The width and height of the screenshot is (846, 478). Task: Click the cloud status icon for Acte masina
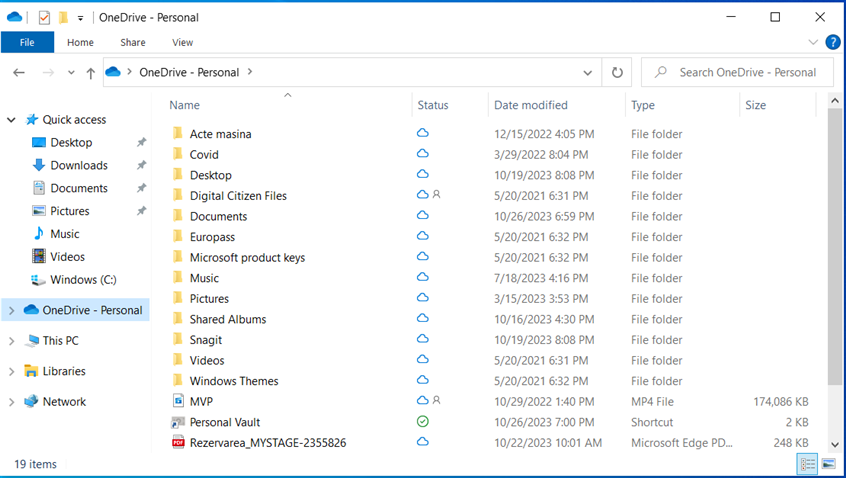[423, 133]
